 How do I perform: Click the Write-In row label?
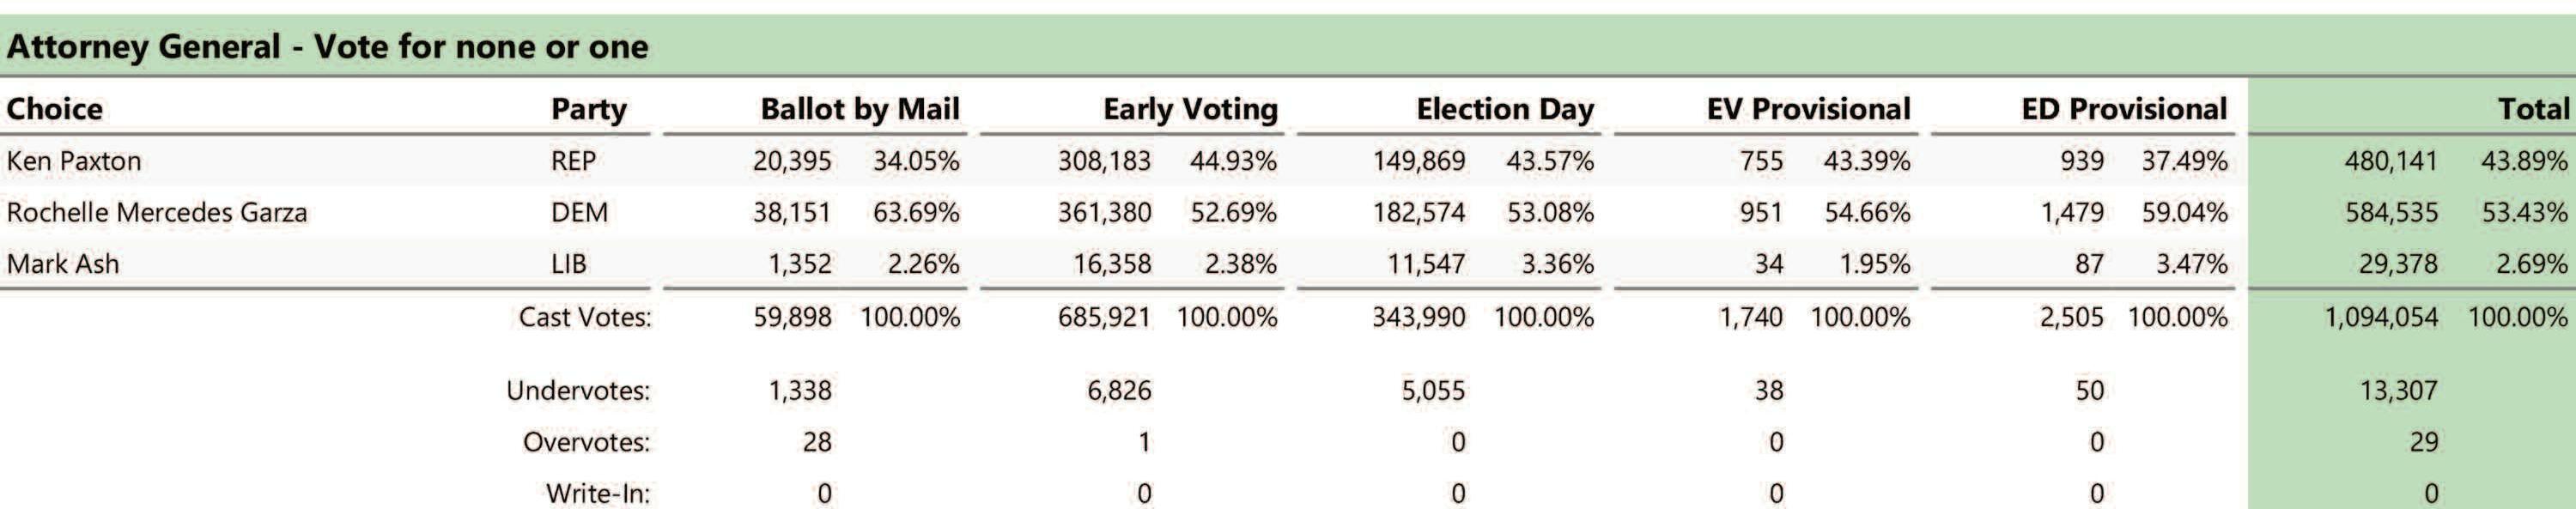(597, 493)
